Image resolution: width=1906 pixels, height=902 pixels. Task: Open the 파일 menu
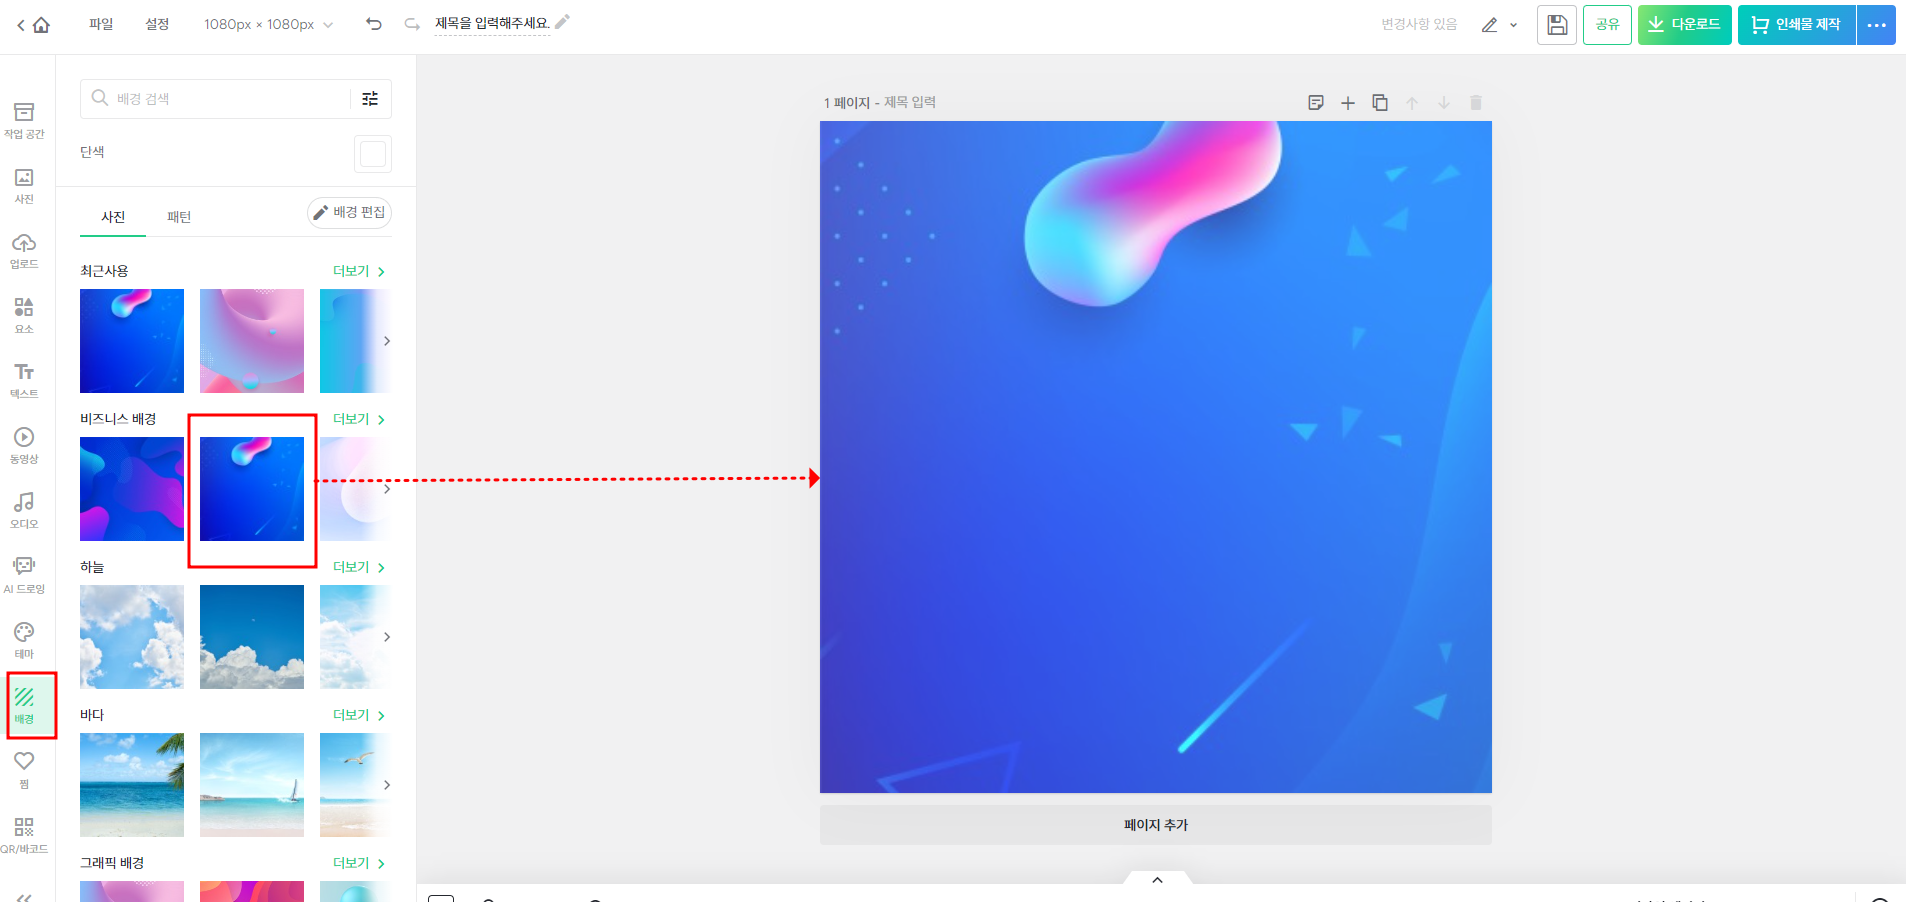click(101, 24)
